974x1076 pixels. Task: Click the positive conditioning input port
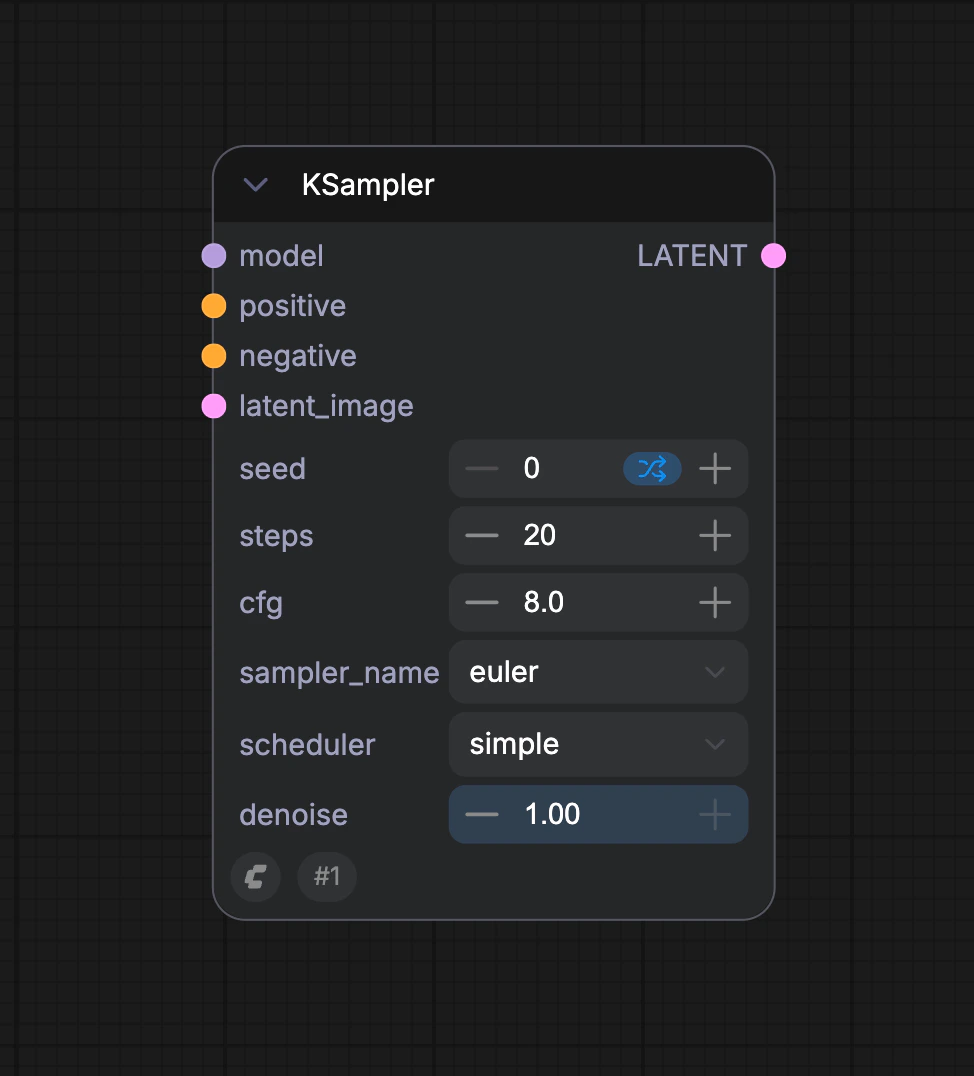213,305
